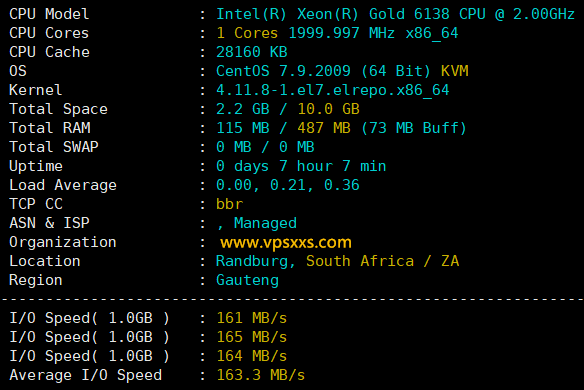This screenshot has height=390, width=584.
Task: Click the 'KVM' virtualization text
Action: click(455, 71)
